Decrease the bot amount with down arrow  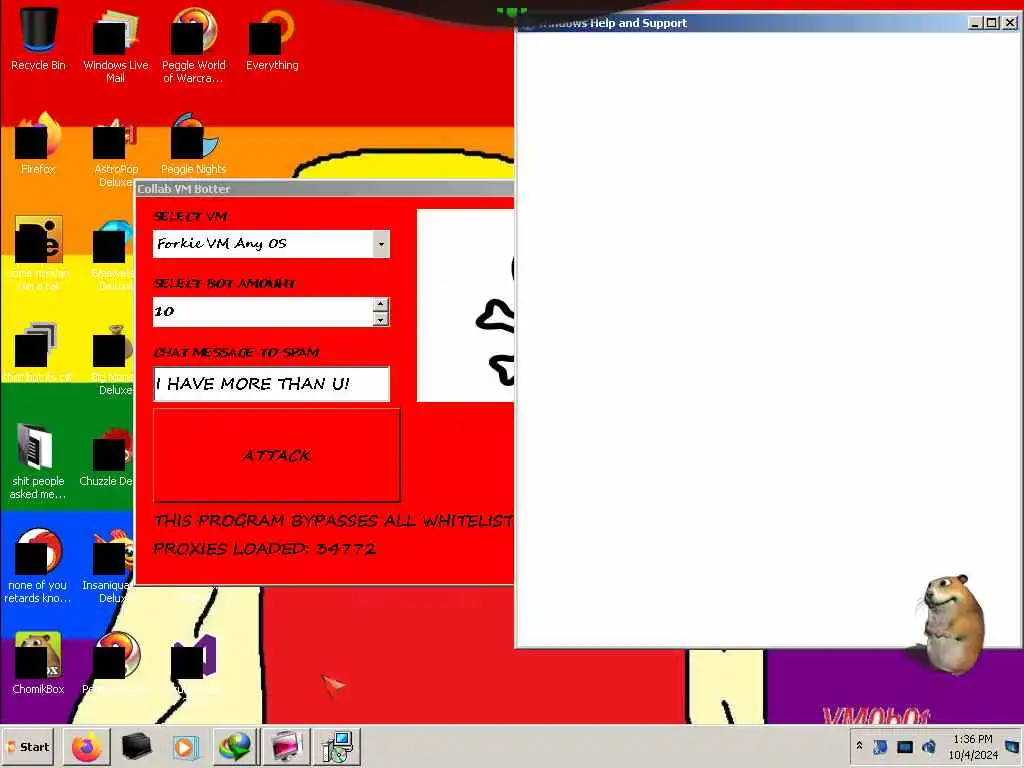[381, 319]
